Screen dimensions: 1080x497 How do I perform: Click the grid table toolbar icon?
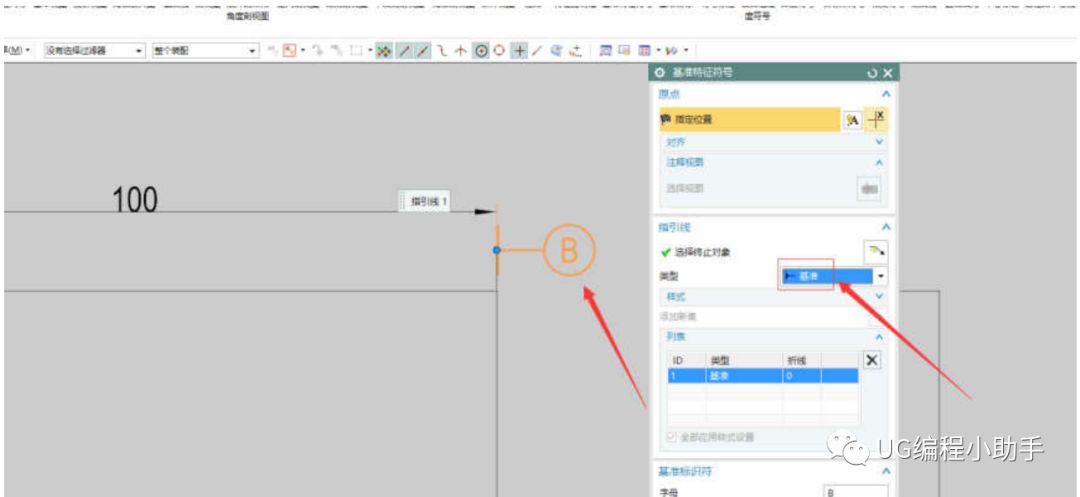pyautogui.click(x=645, y=51)
